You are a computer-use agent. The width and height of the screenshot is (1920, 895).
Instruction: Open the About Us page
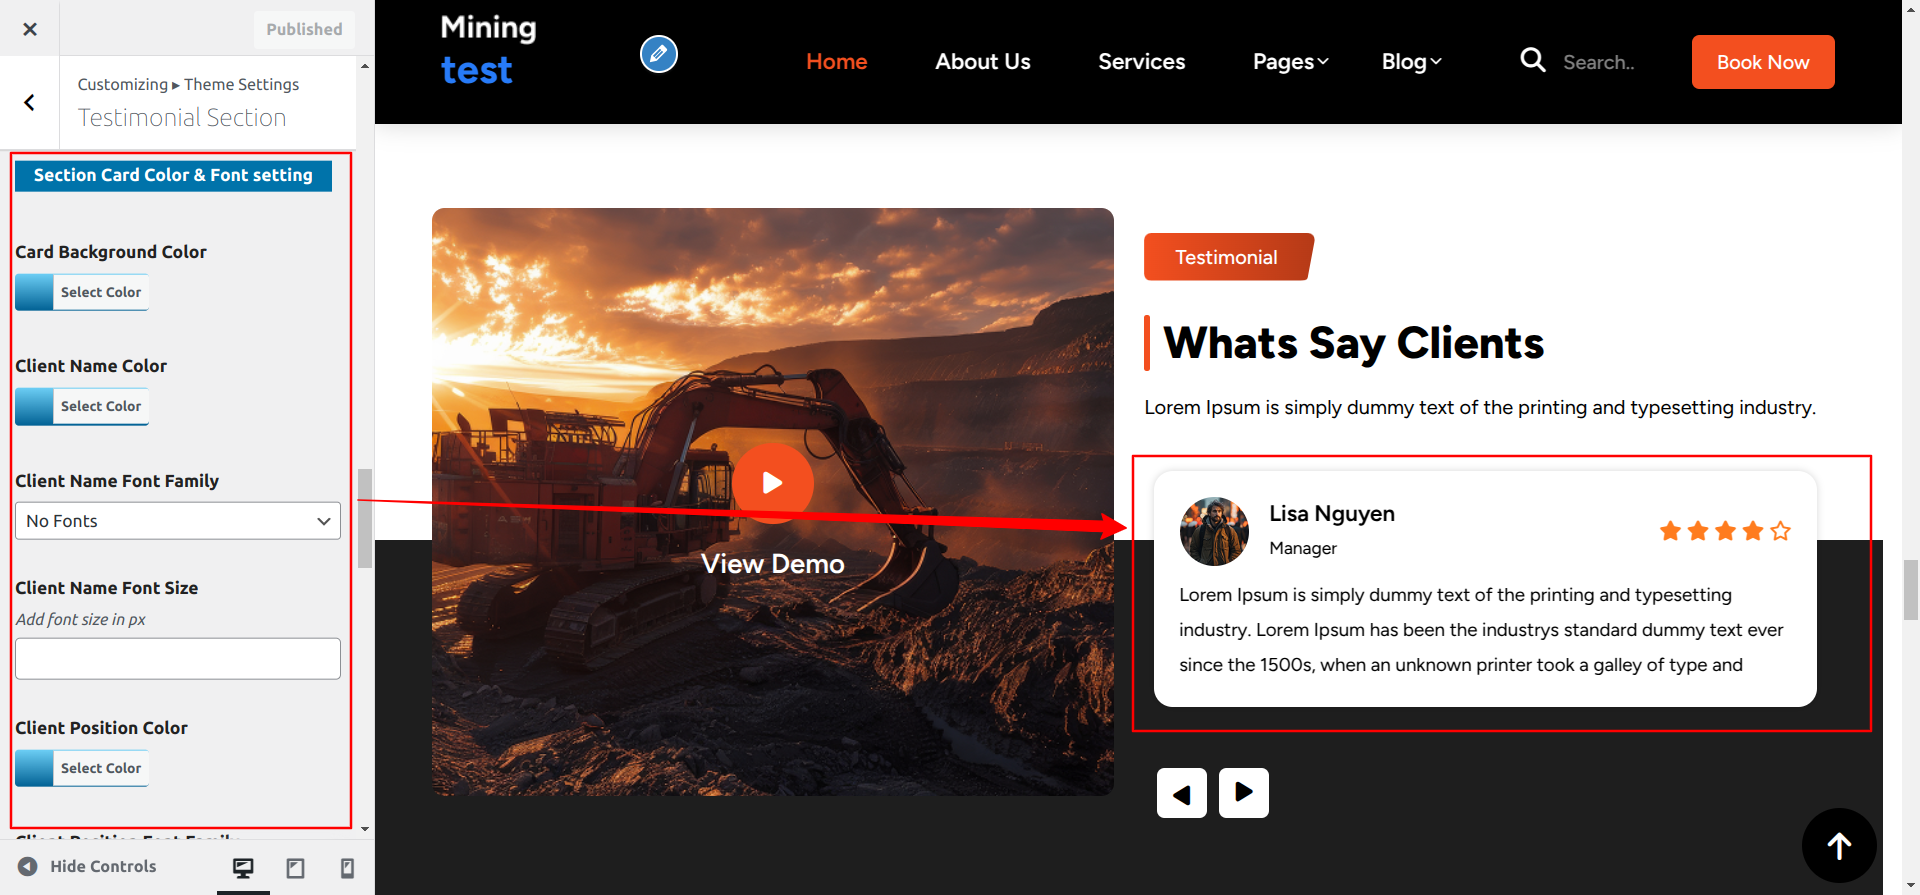tap(982, 62)
